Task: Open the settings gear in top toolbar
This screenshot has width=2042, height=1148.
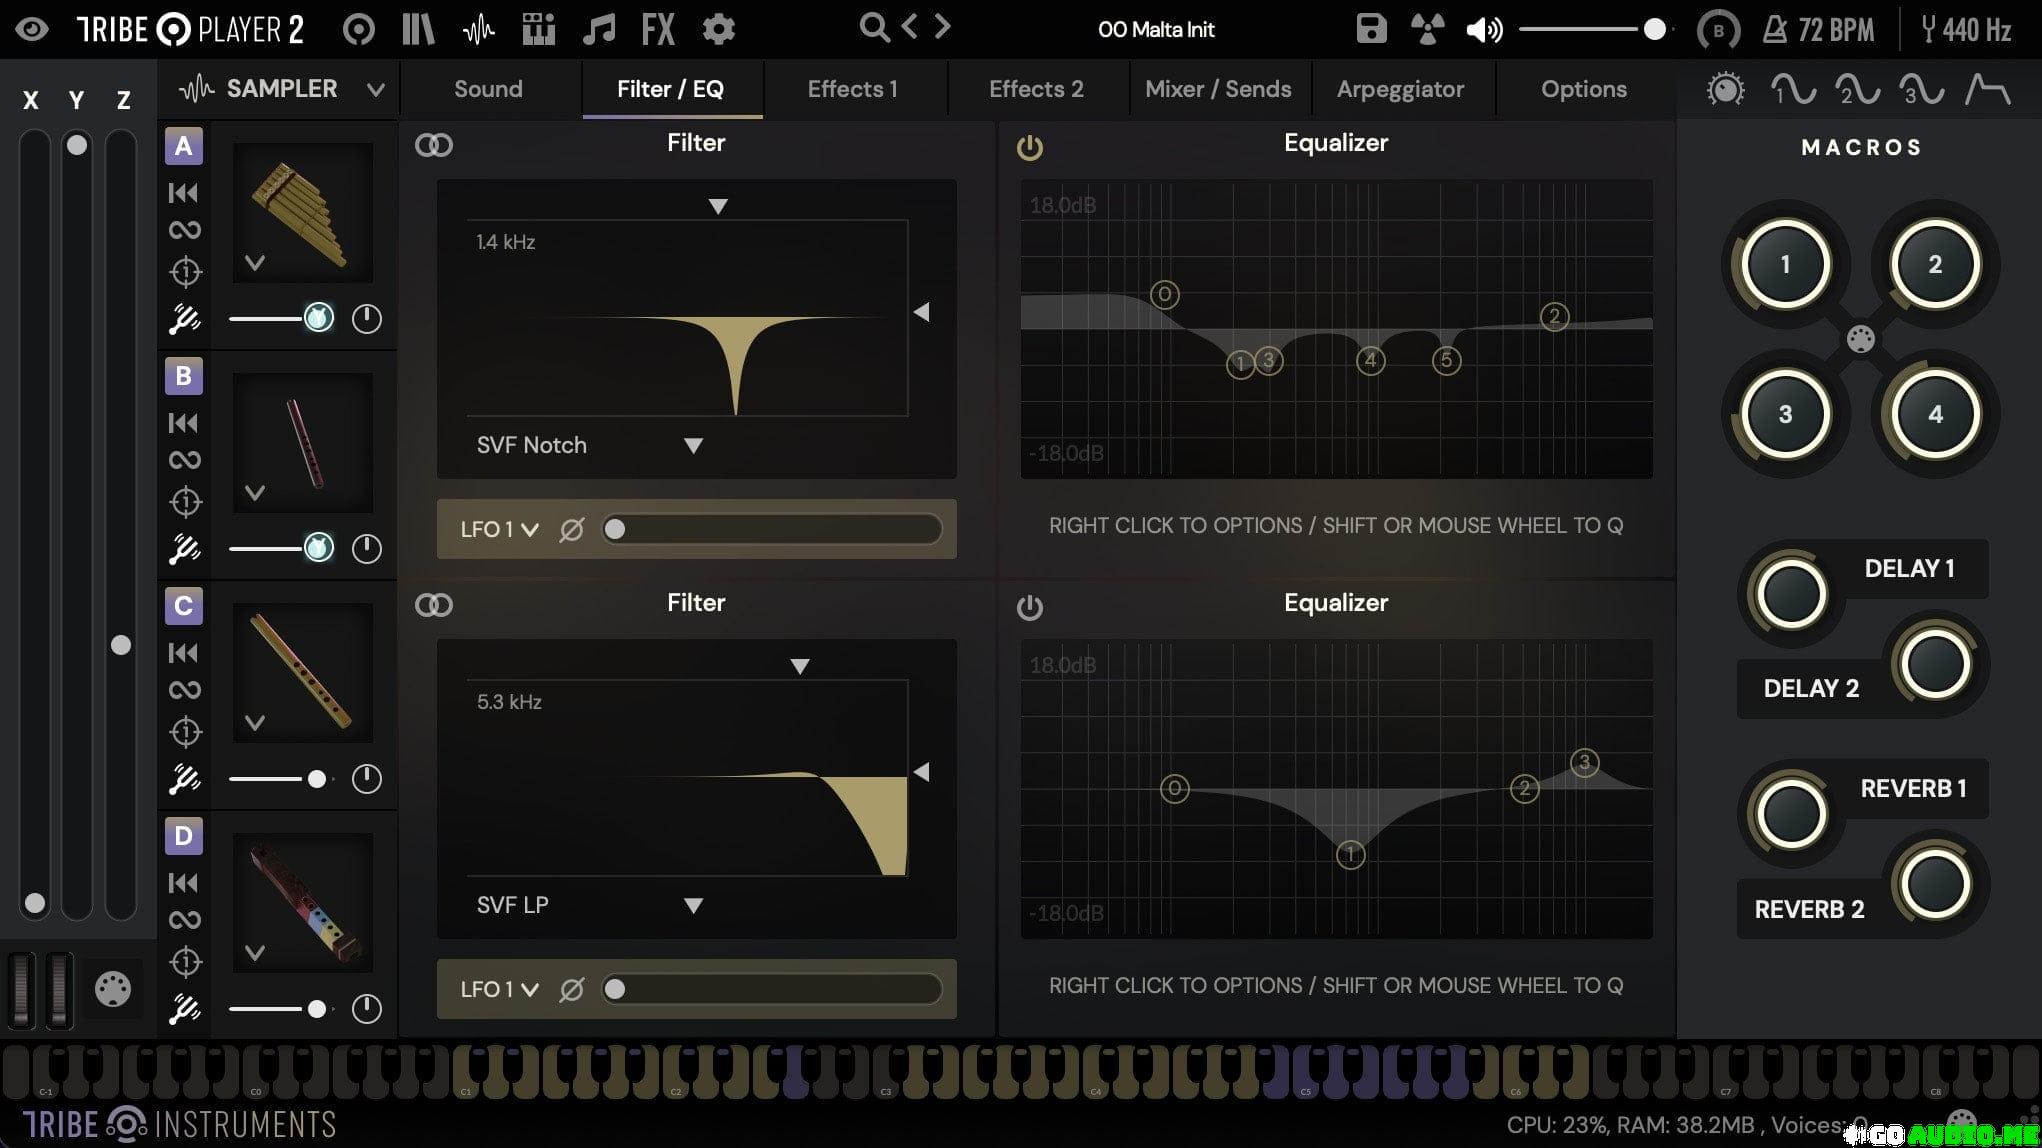Action: [x=718, y=29]
